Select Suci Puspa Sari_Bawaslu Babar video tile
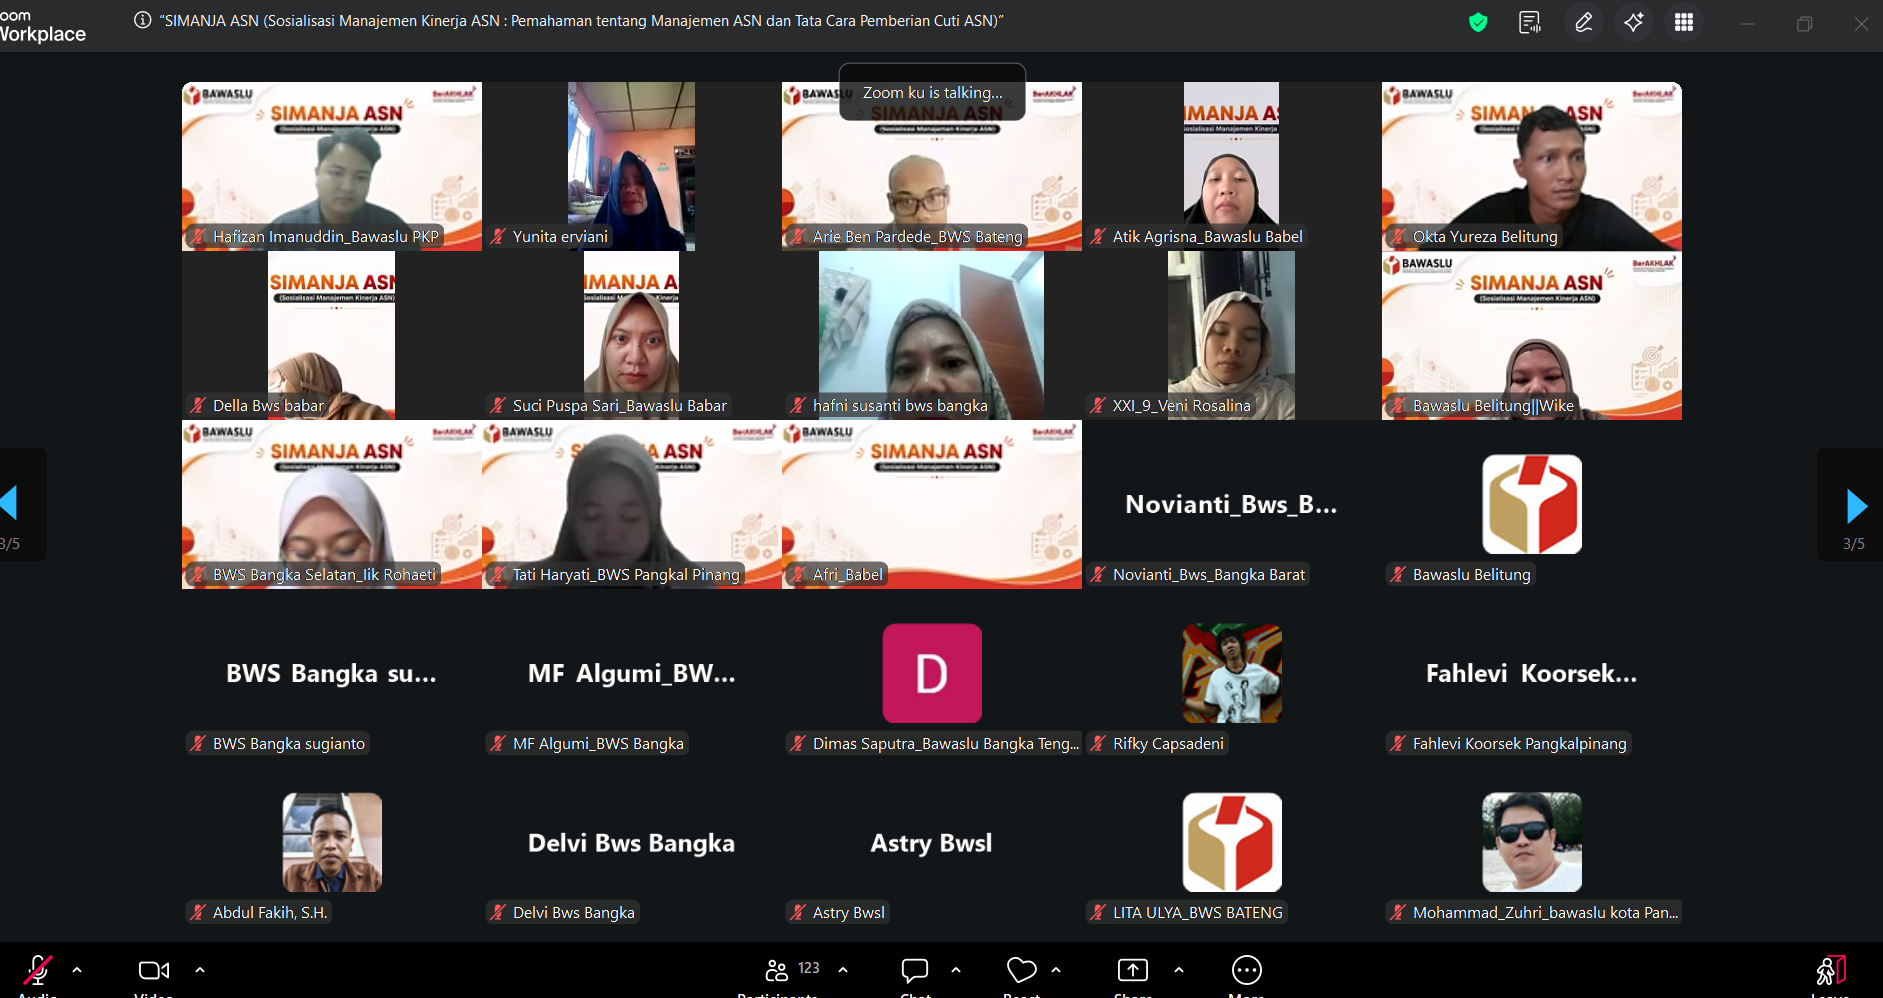The height and width of the screenshot is (998, 1883). coord(631,335)
